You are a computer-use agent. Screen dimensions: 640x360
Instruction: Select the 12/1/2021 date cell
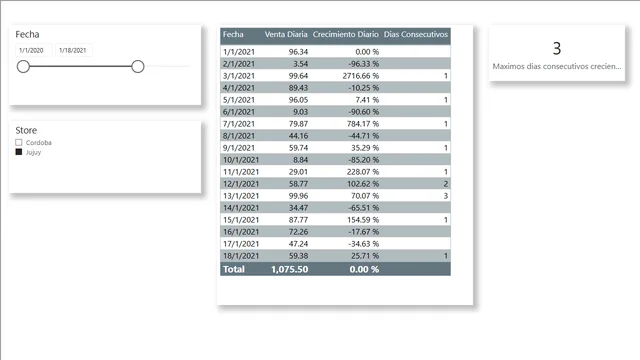tap(241, 184)
